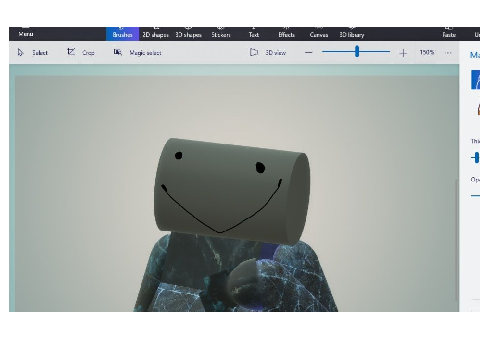Open the Menu button
Image resolution: width=480 pixels, height=360 pixels.
pos(26,33)
